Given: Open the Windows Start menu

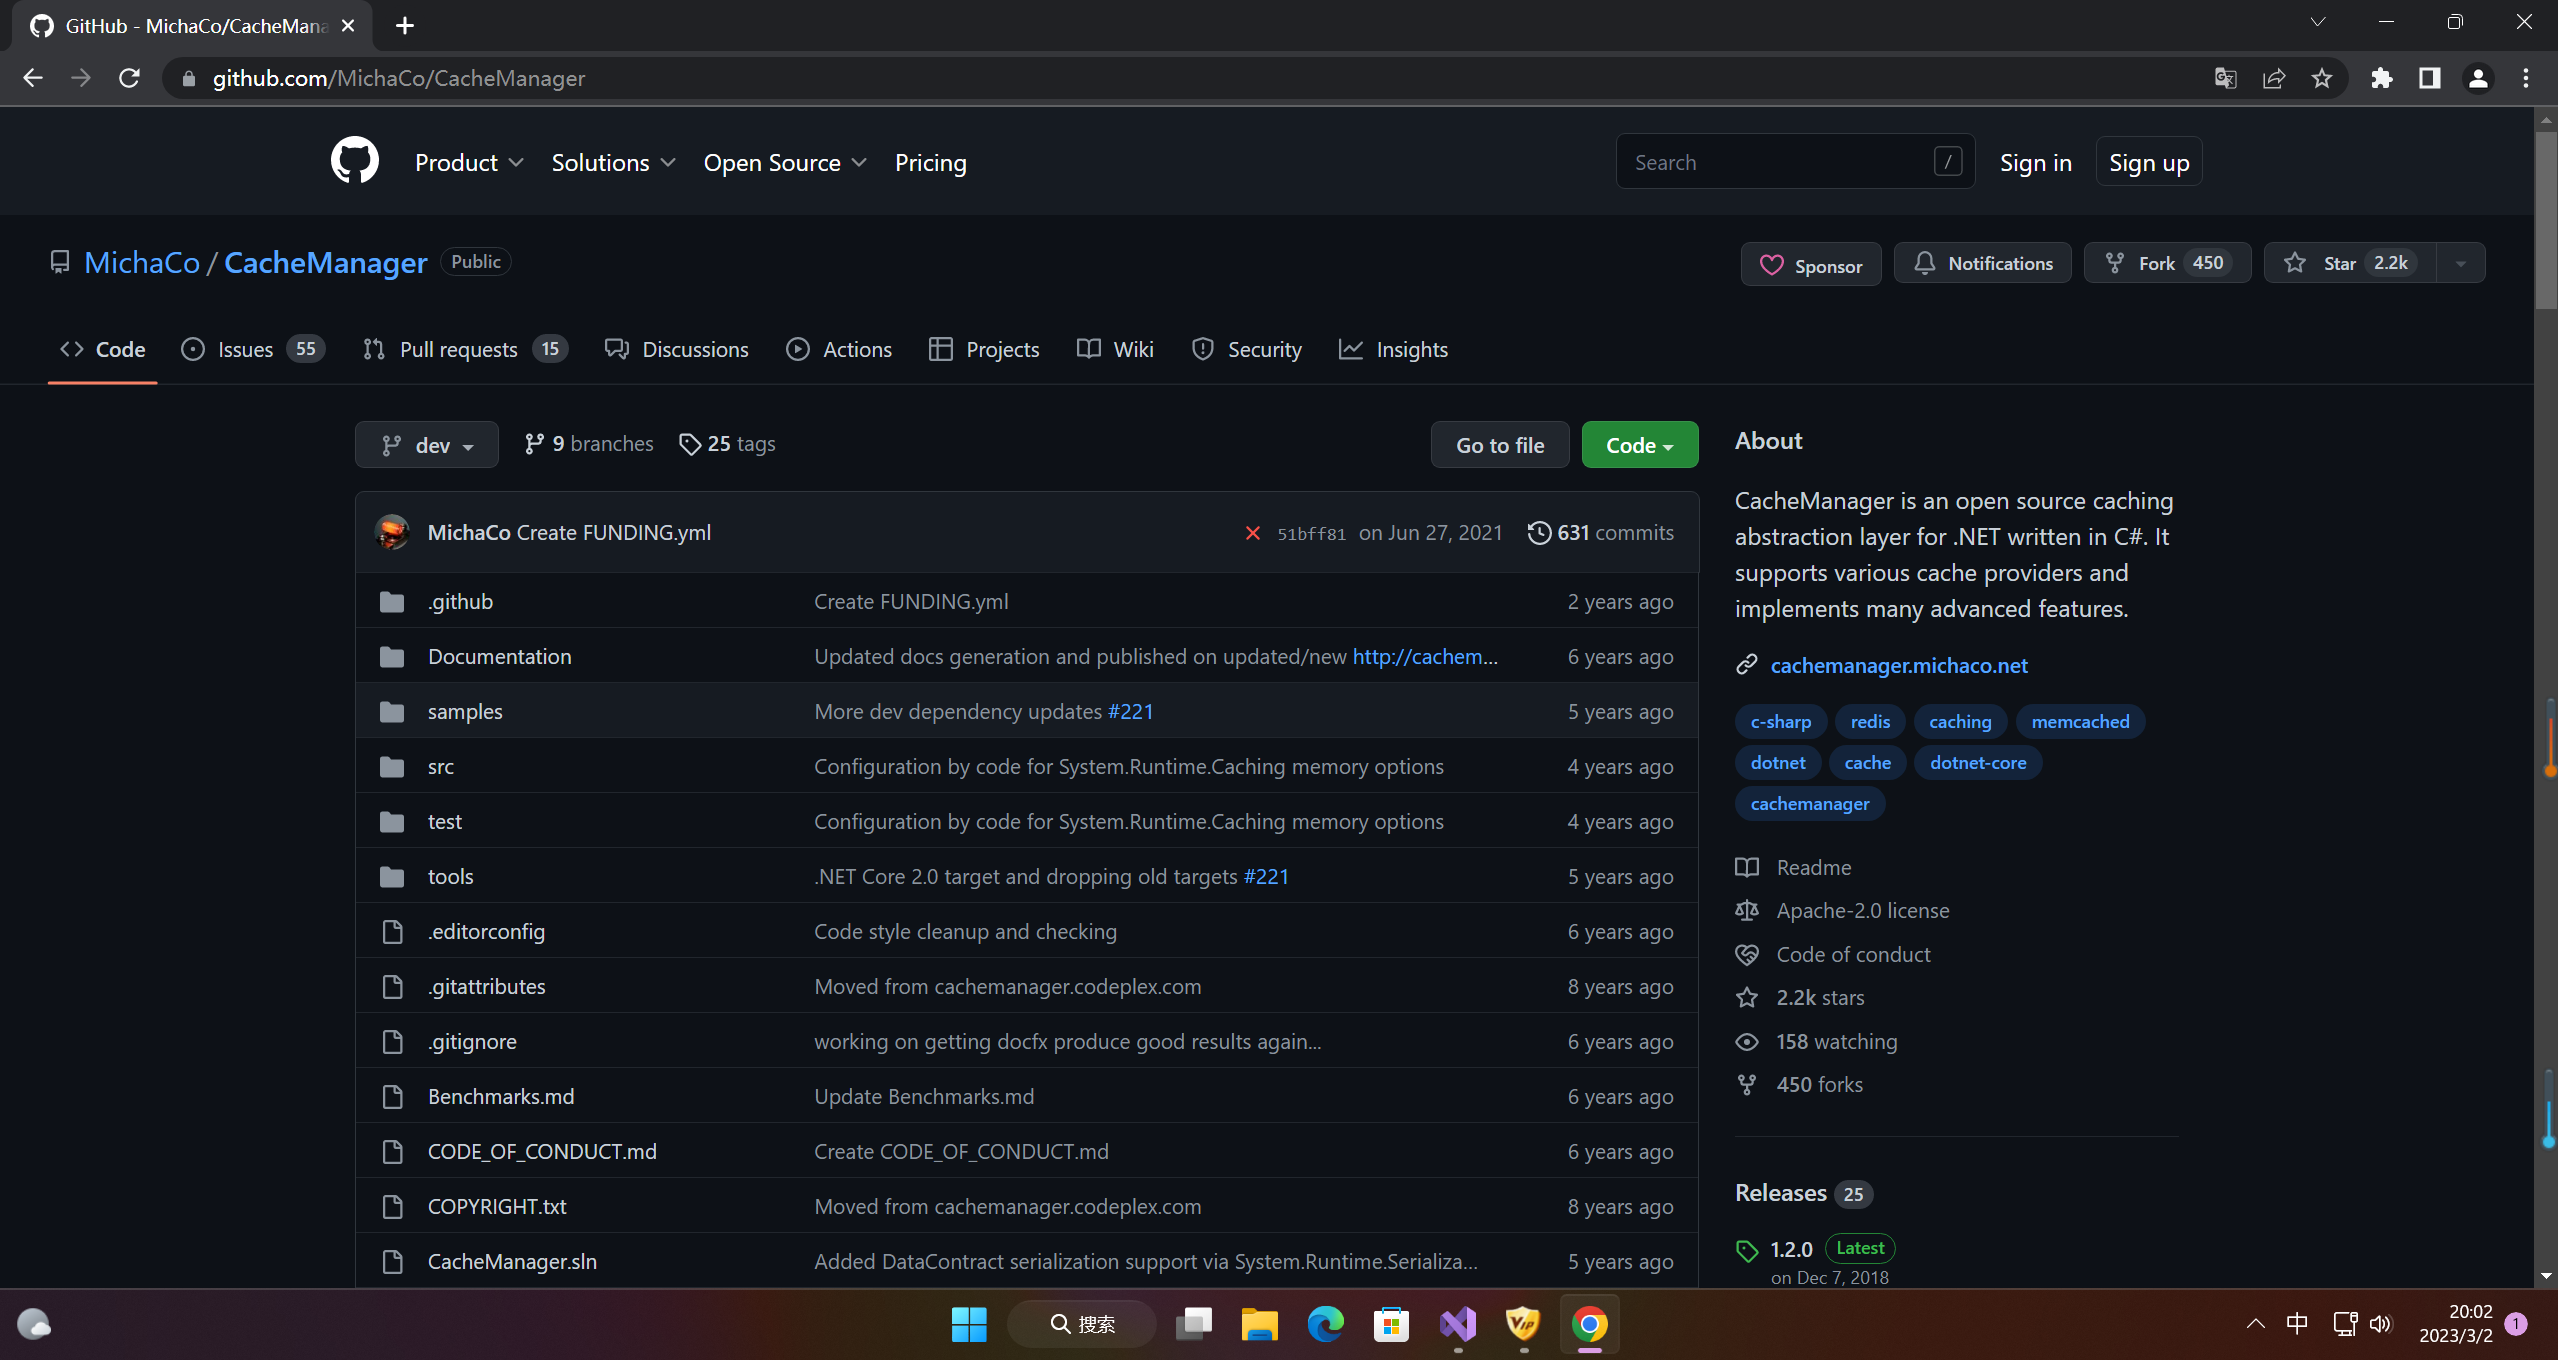Looking at the screenshot, I should click(969, 1324).
